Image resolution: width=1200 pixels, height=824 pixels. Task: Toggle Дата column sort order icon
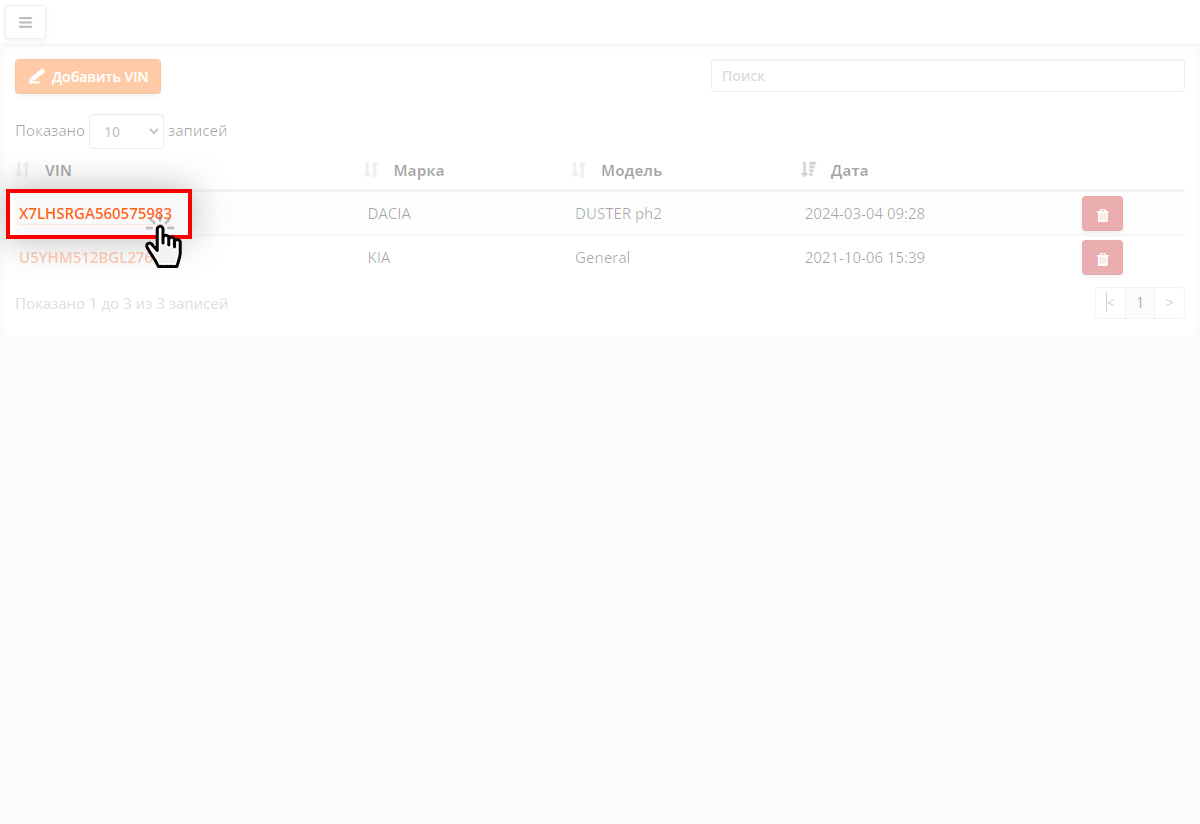[x=809, y=170]
